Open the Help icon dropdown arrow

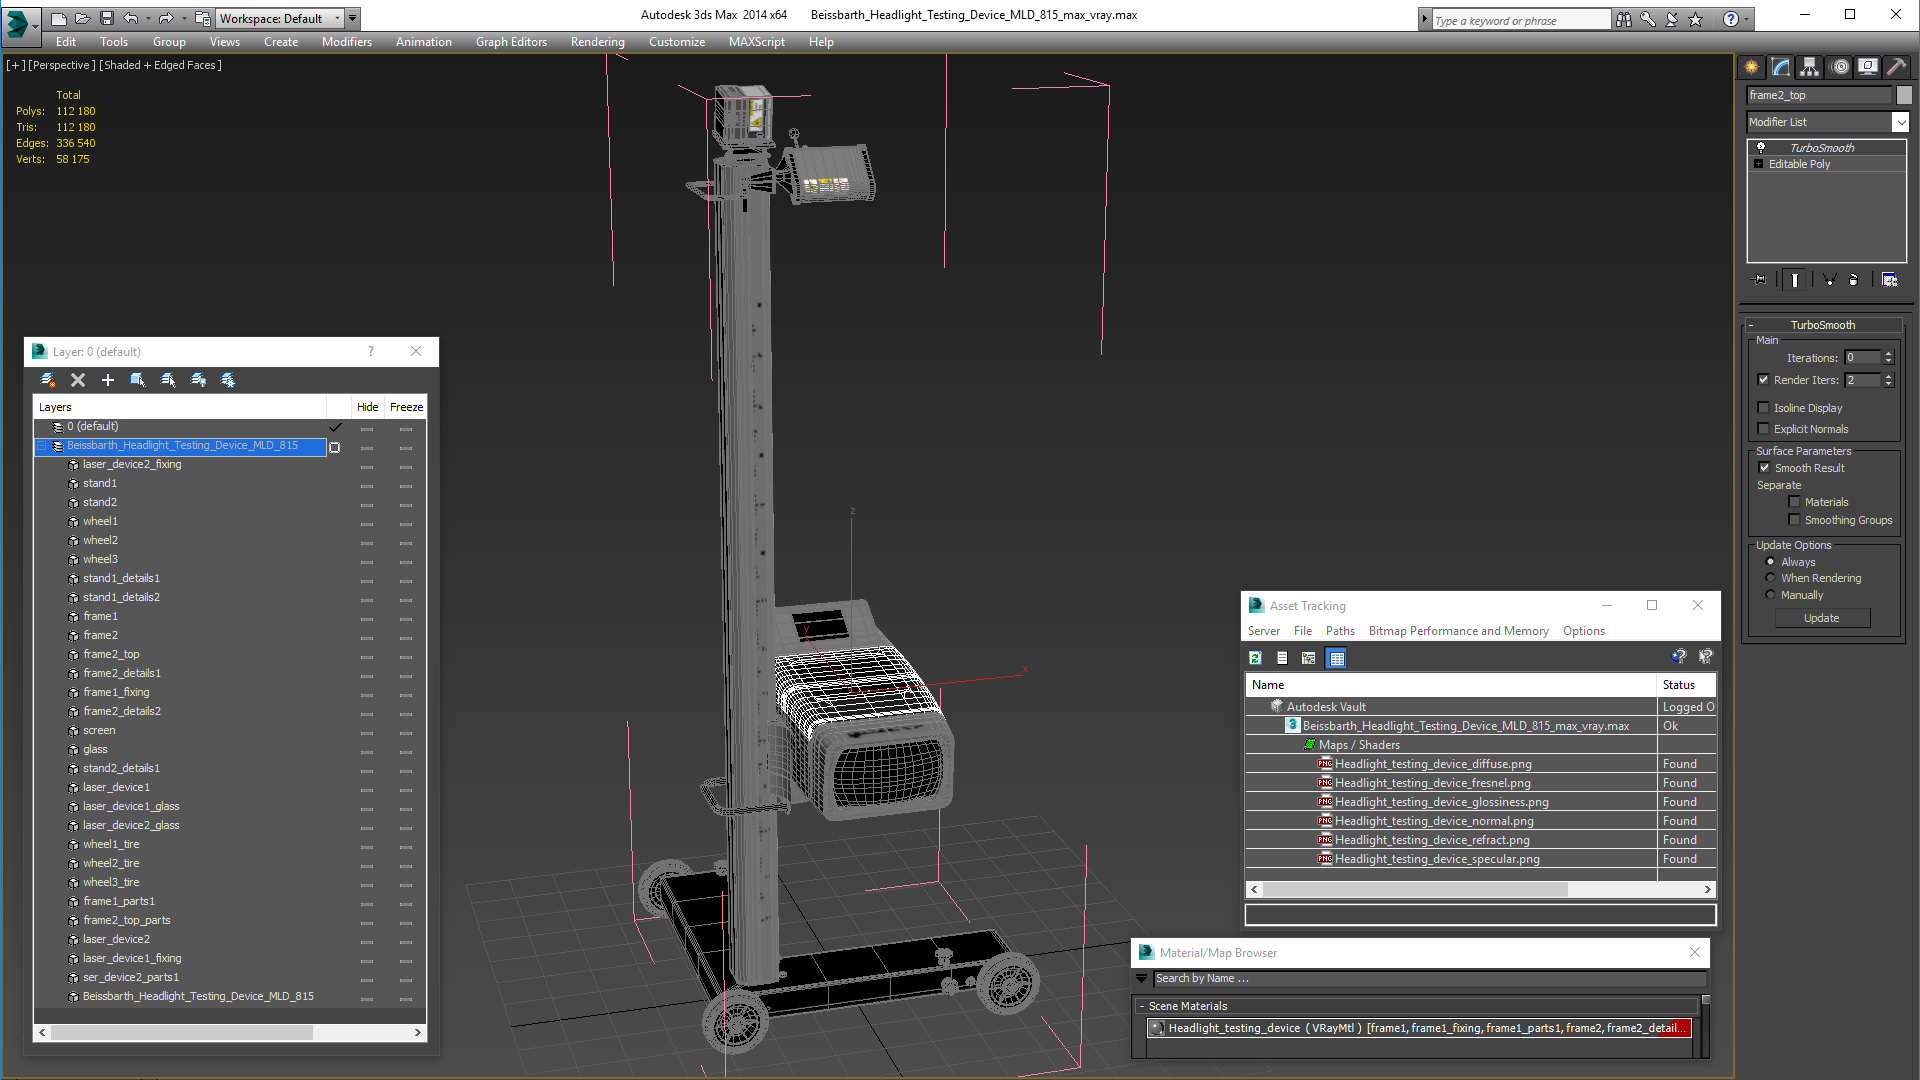(x=1746, y=19)
